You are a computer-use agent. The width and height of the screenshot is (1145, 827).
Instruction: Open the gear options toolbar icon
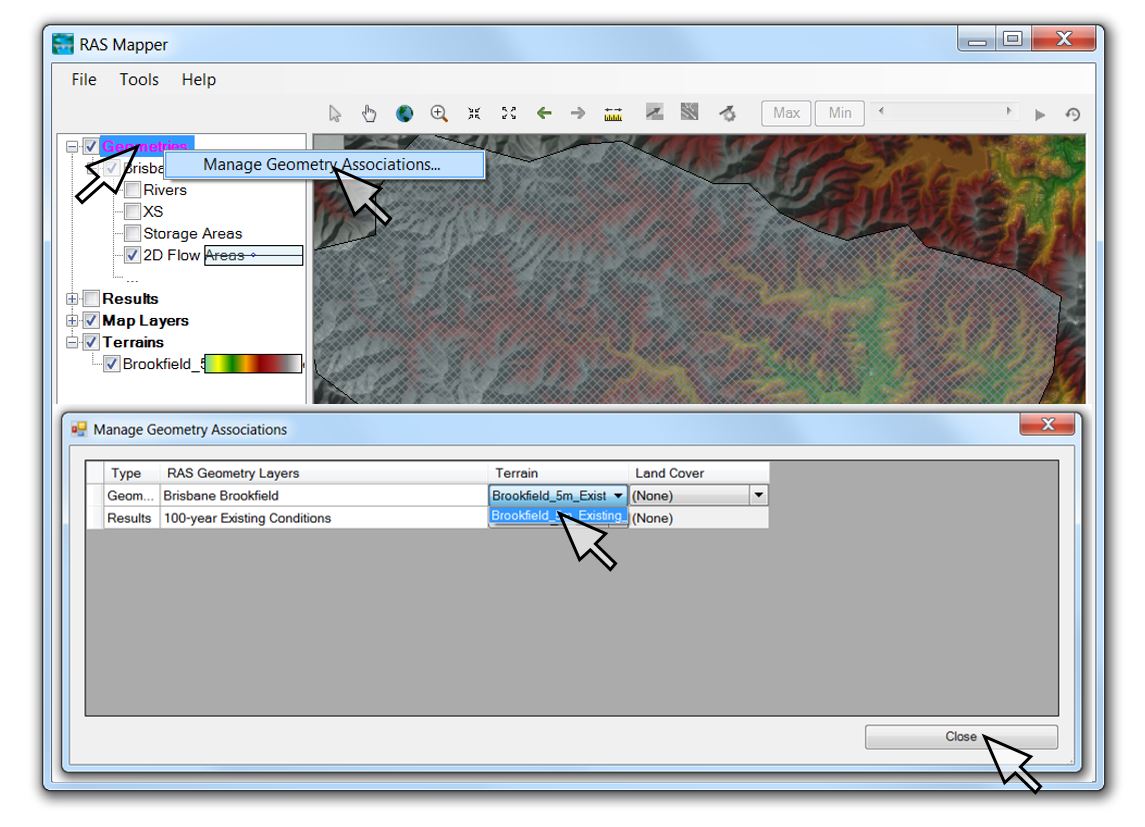727,113
